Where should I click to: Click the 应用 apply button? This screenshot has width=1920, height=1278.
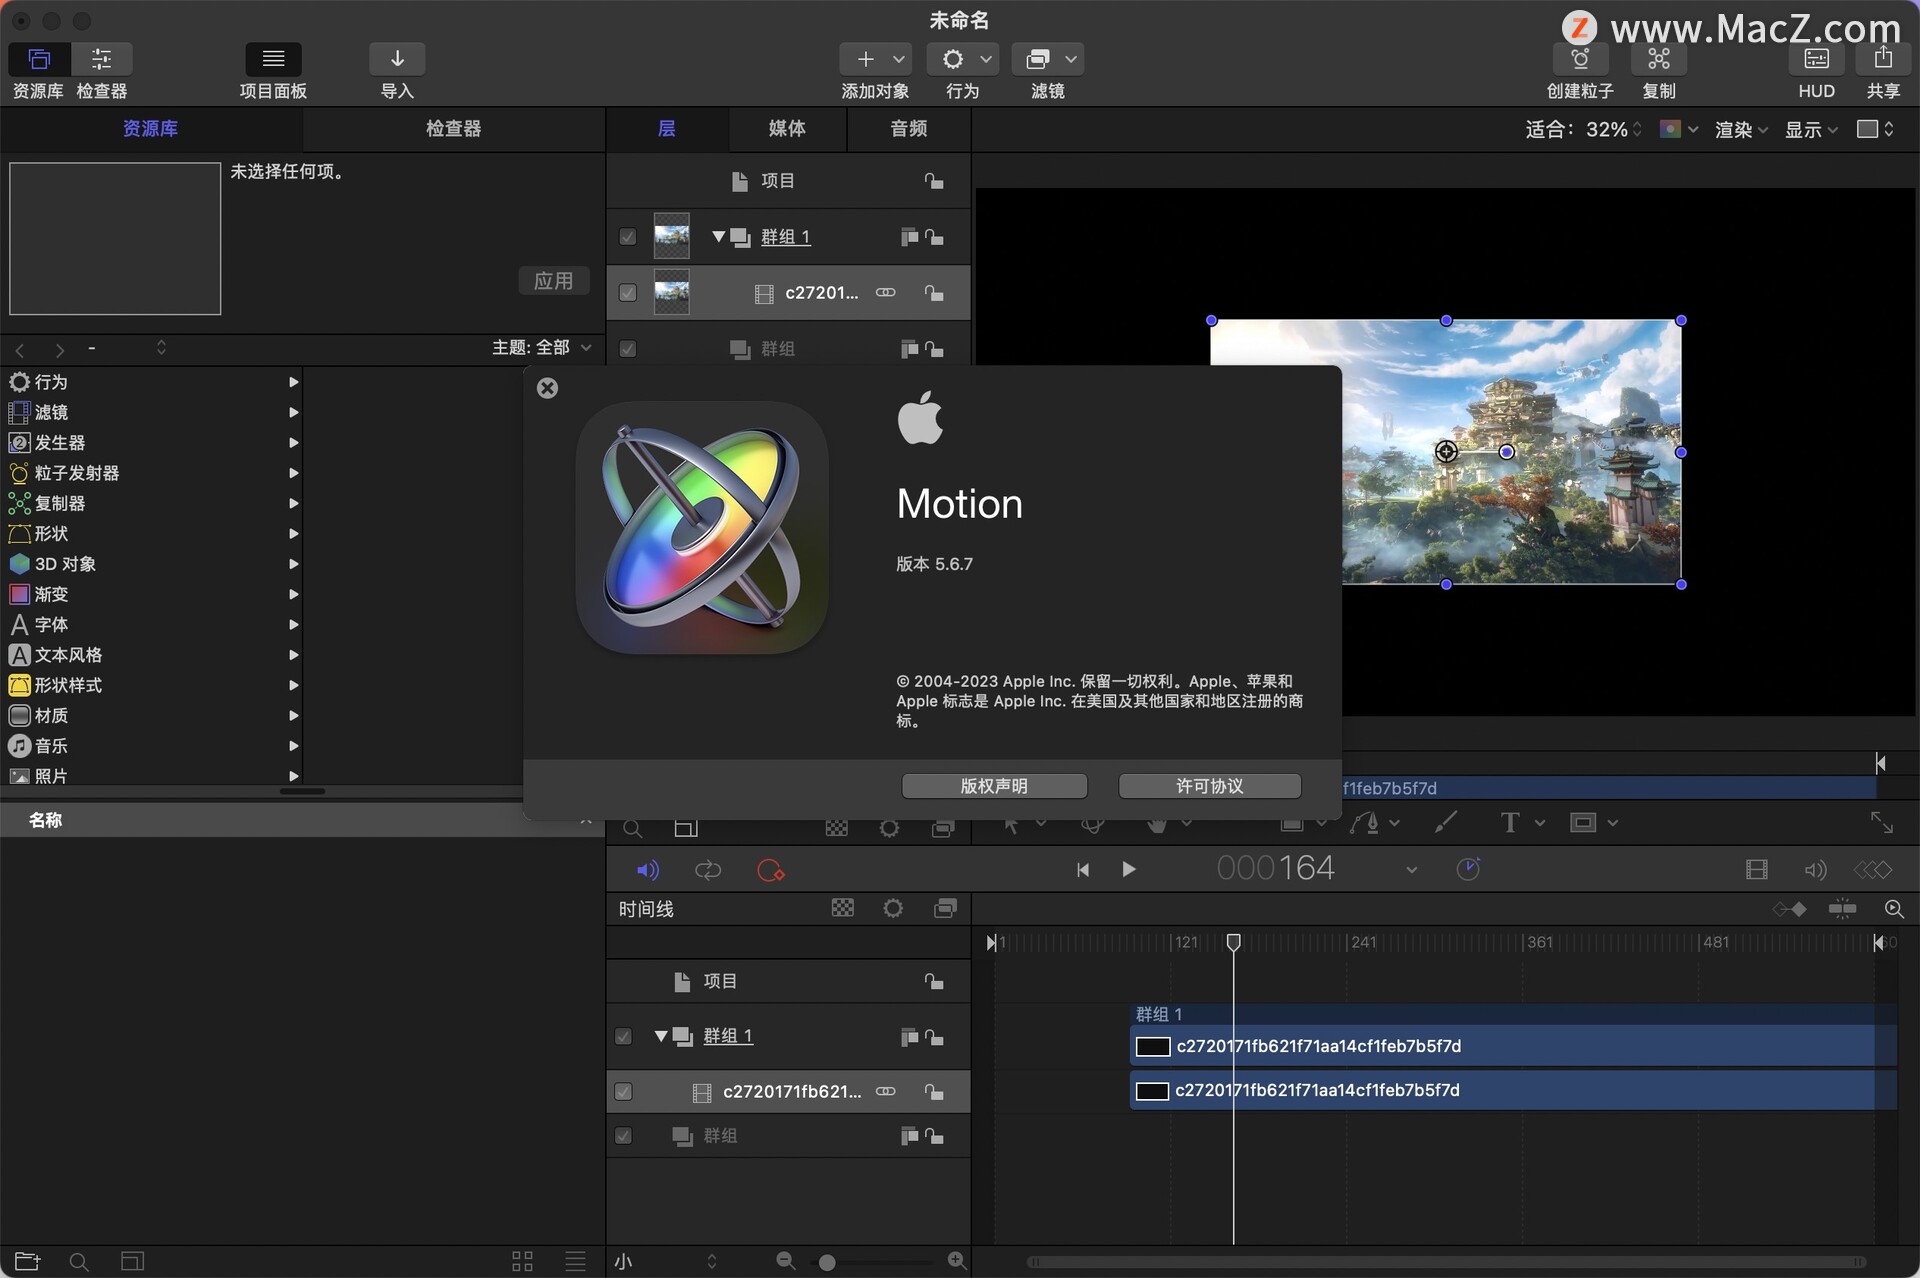[553, 281]
